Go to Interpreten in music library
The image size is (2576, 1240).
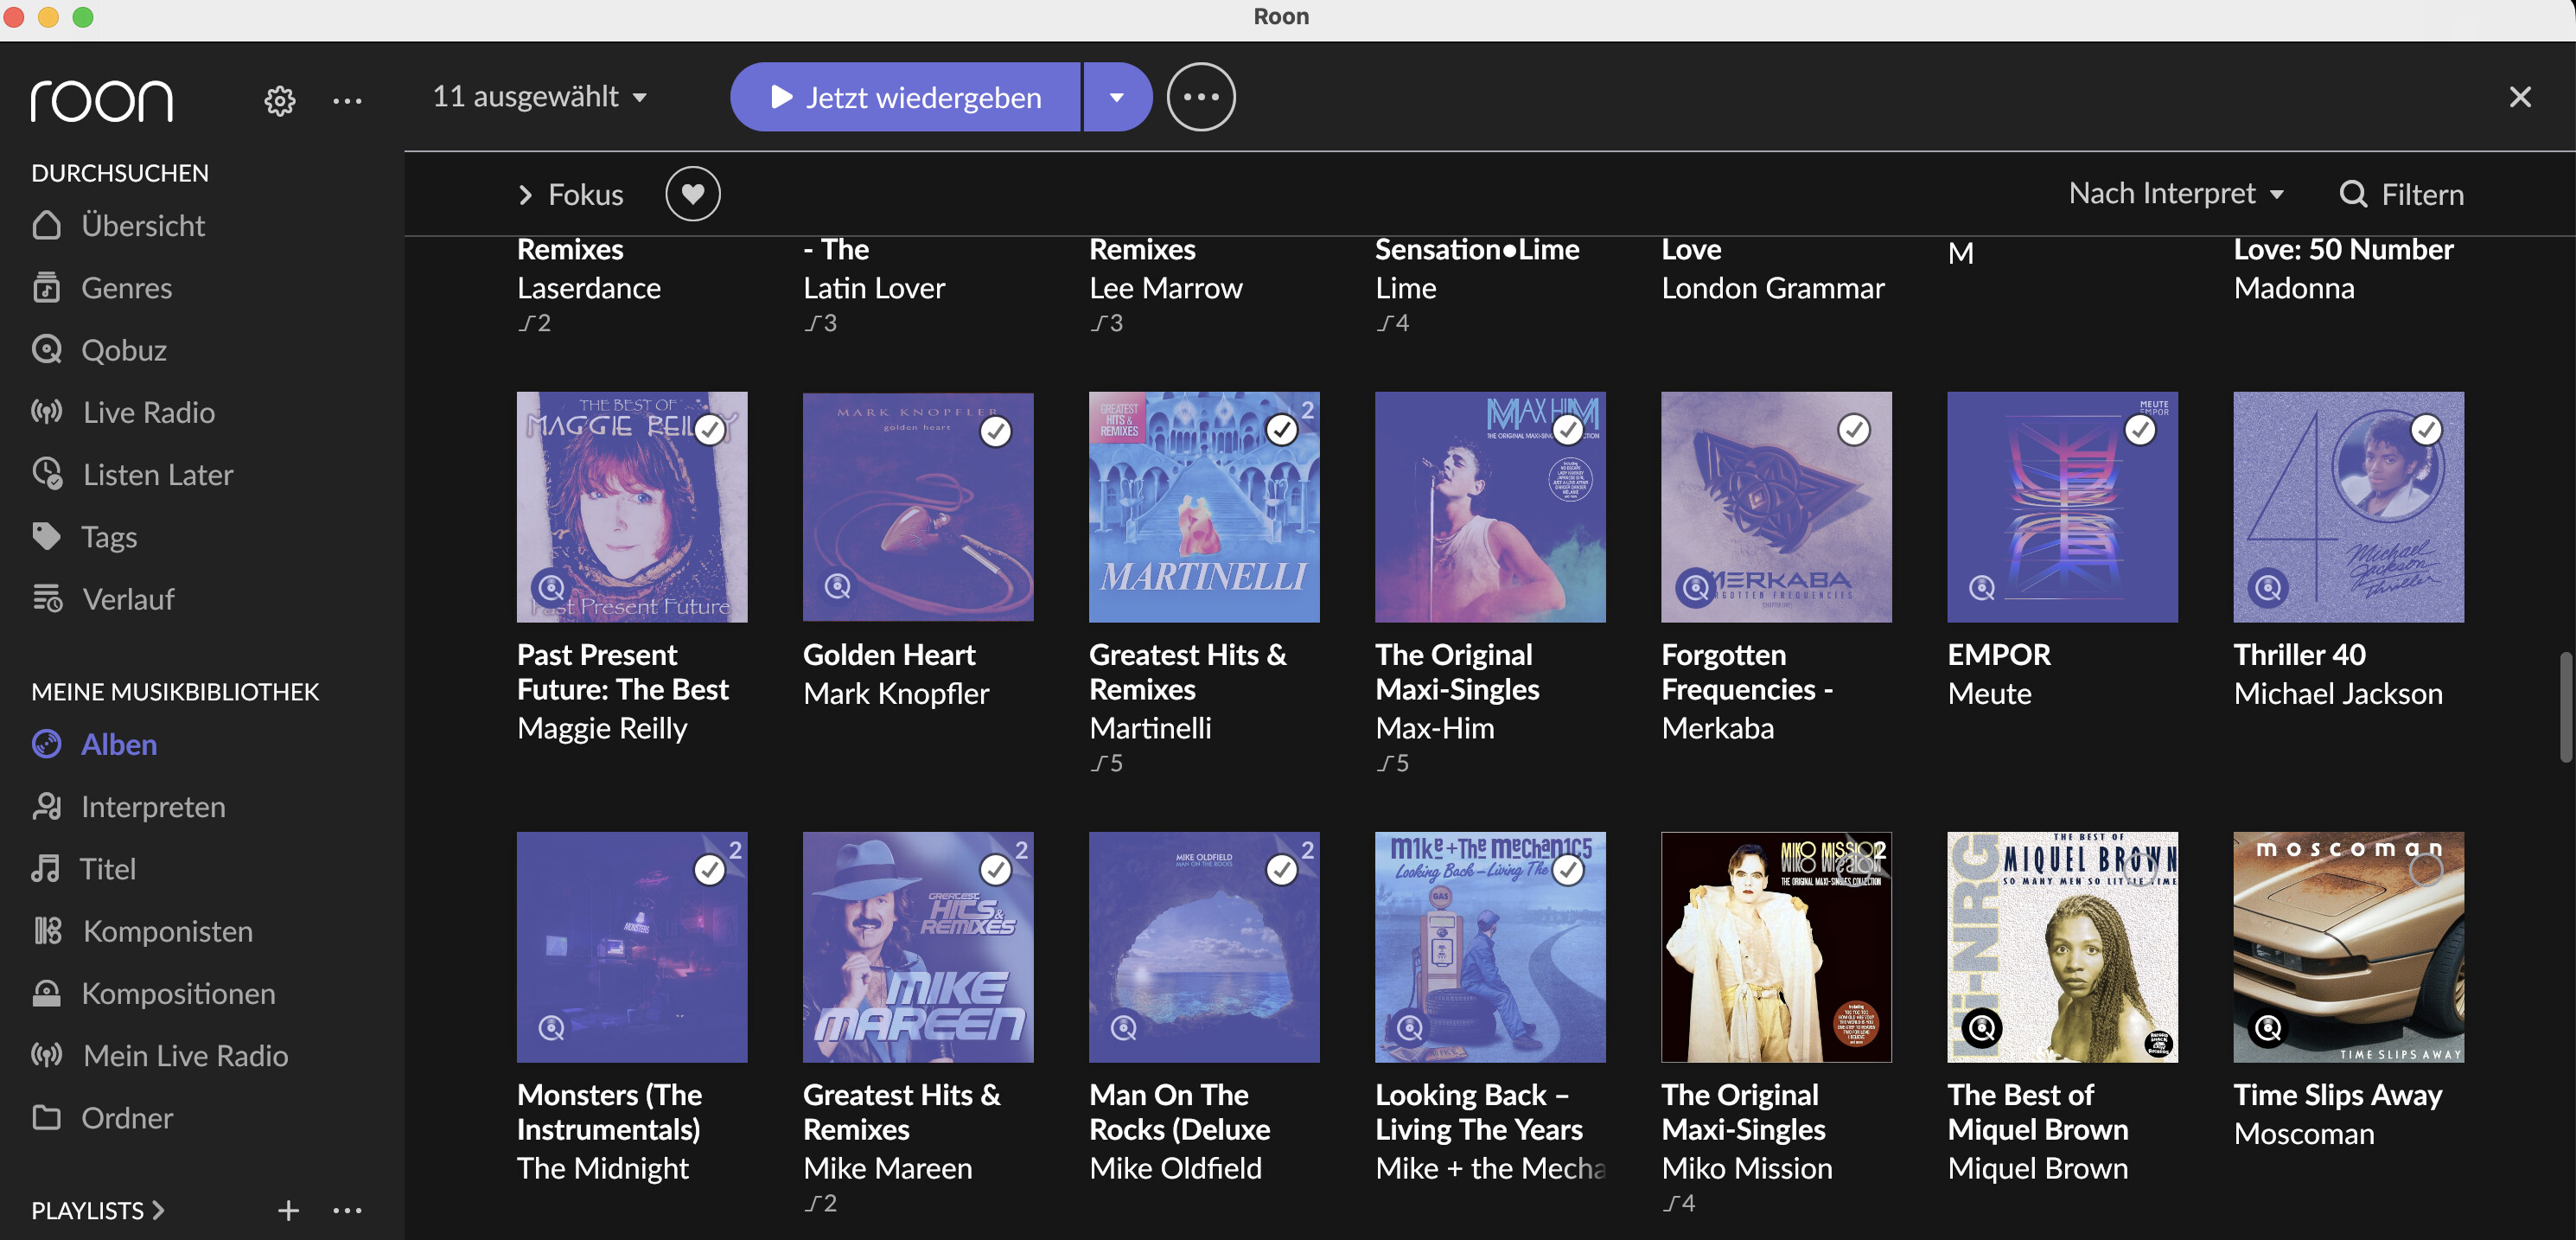point(152,806)
